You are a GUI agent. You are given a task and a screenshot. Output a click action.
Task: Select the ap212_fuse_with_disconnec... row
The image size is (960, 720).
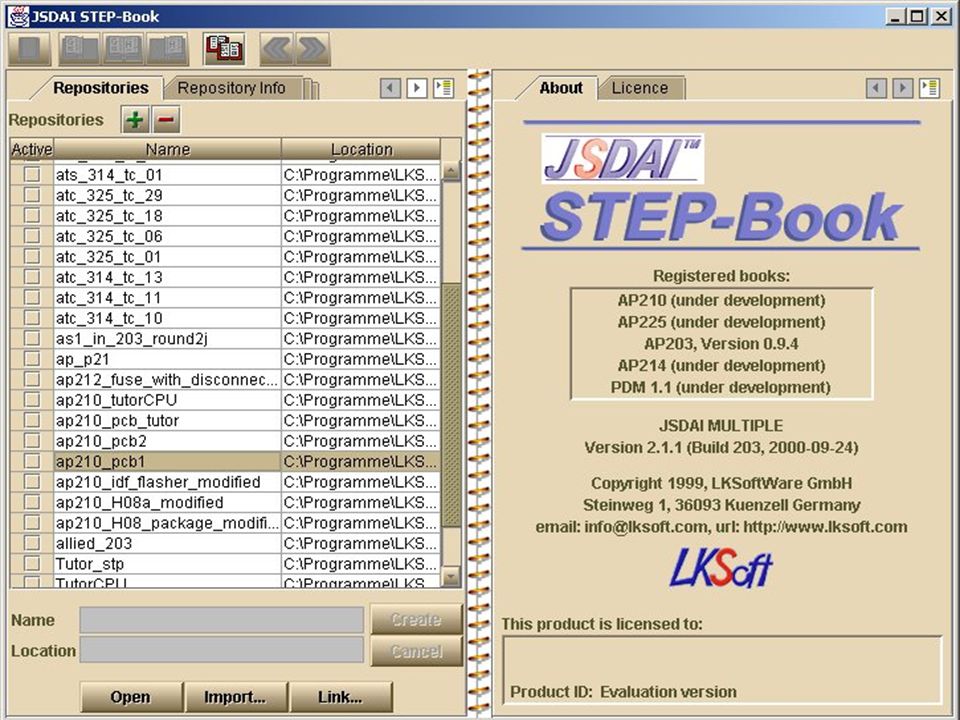click(x=225, y=380)
